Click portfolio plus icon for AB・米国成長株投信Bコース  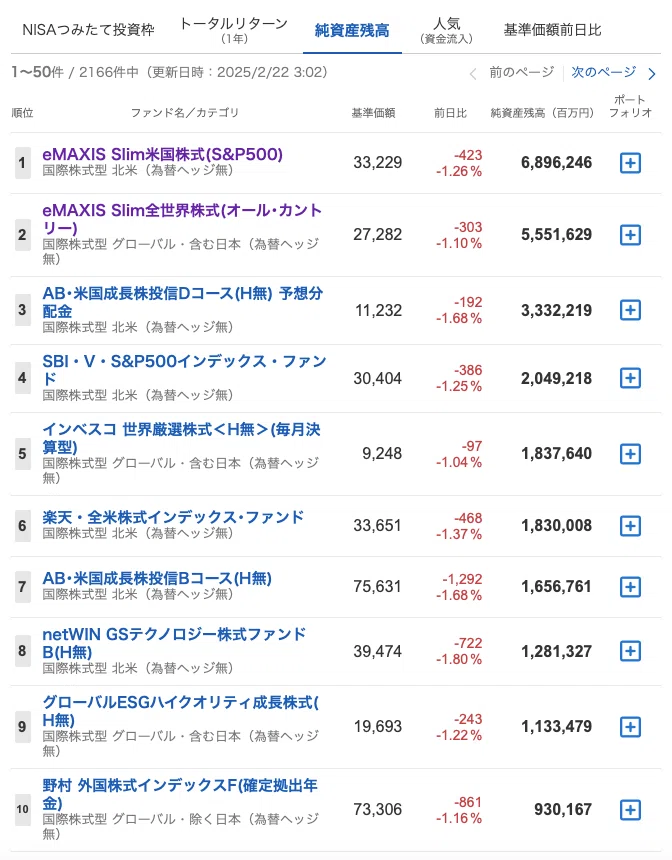[630, 587]
